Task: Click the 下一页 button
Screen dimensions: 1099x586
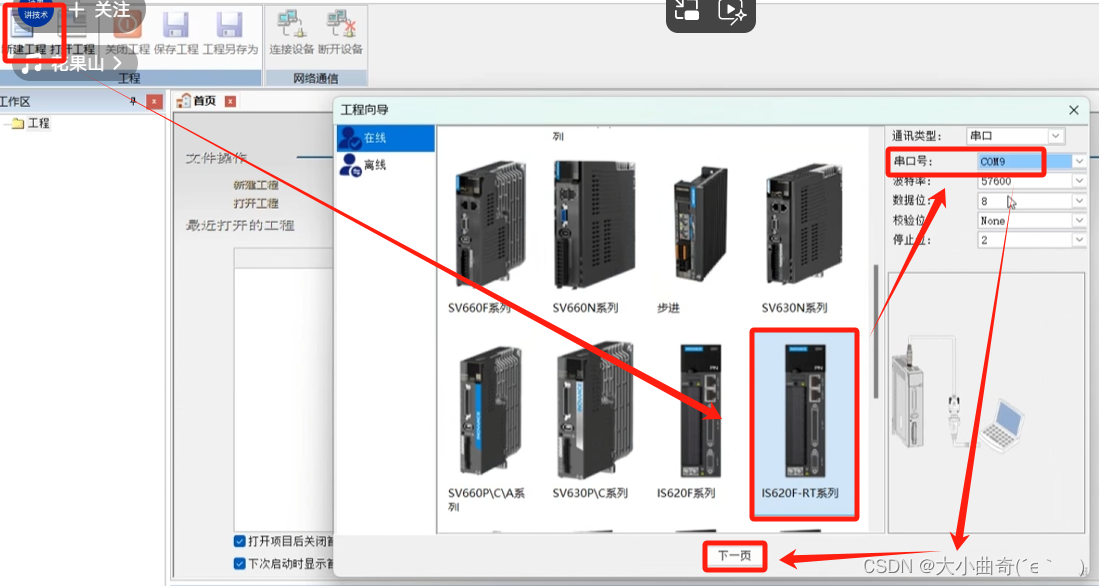Action: (x=735, y=556)
